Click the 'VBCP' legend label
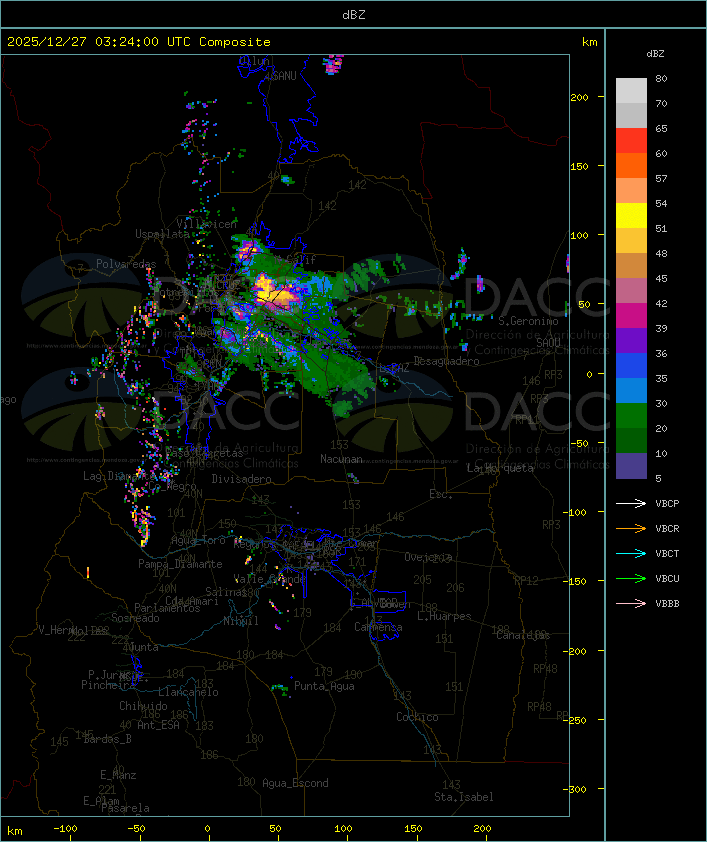 click(667, 503)
